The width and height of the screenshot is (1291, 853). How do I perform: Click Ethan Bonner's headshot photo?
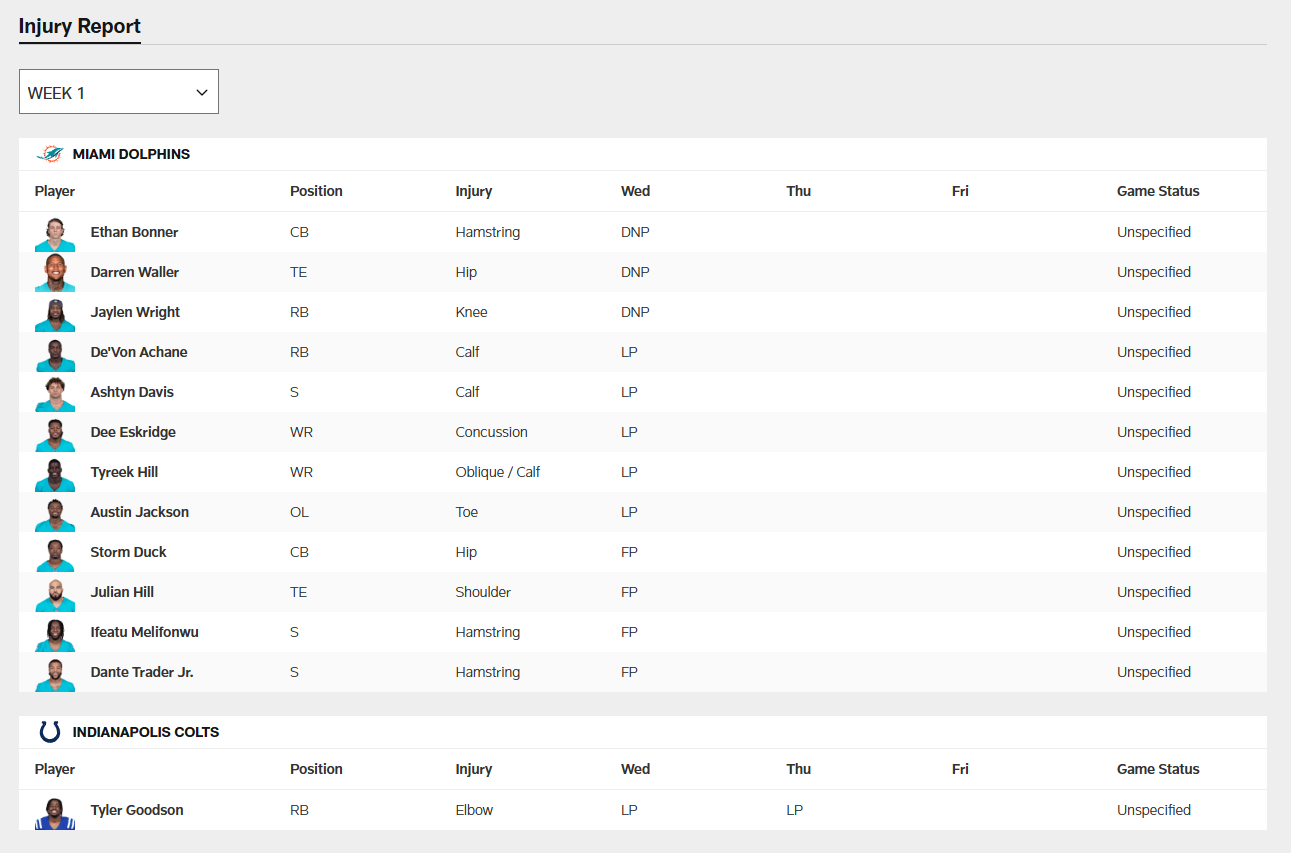(54, 233)
